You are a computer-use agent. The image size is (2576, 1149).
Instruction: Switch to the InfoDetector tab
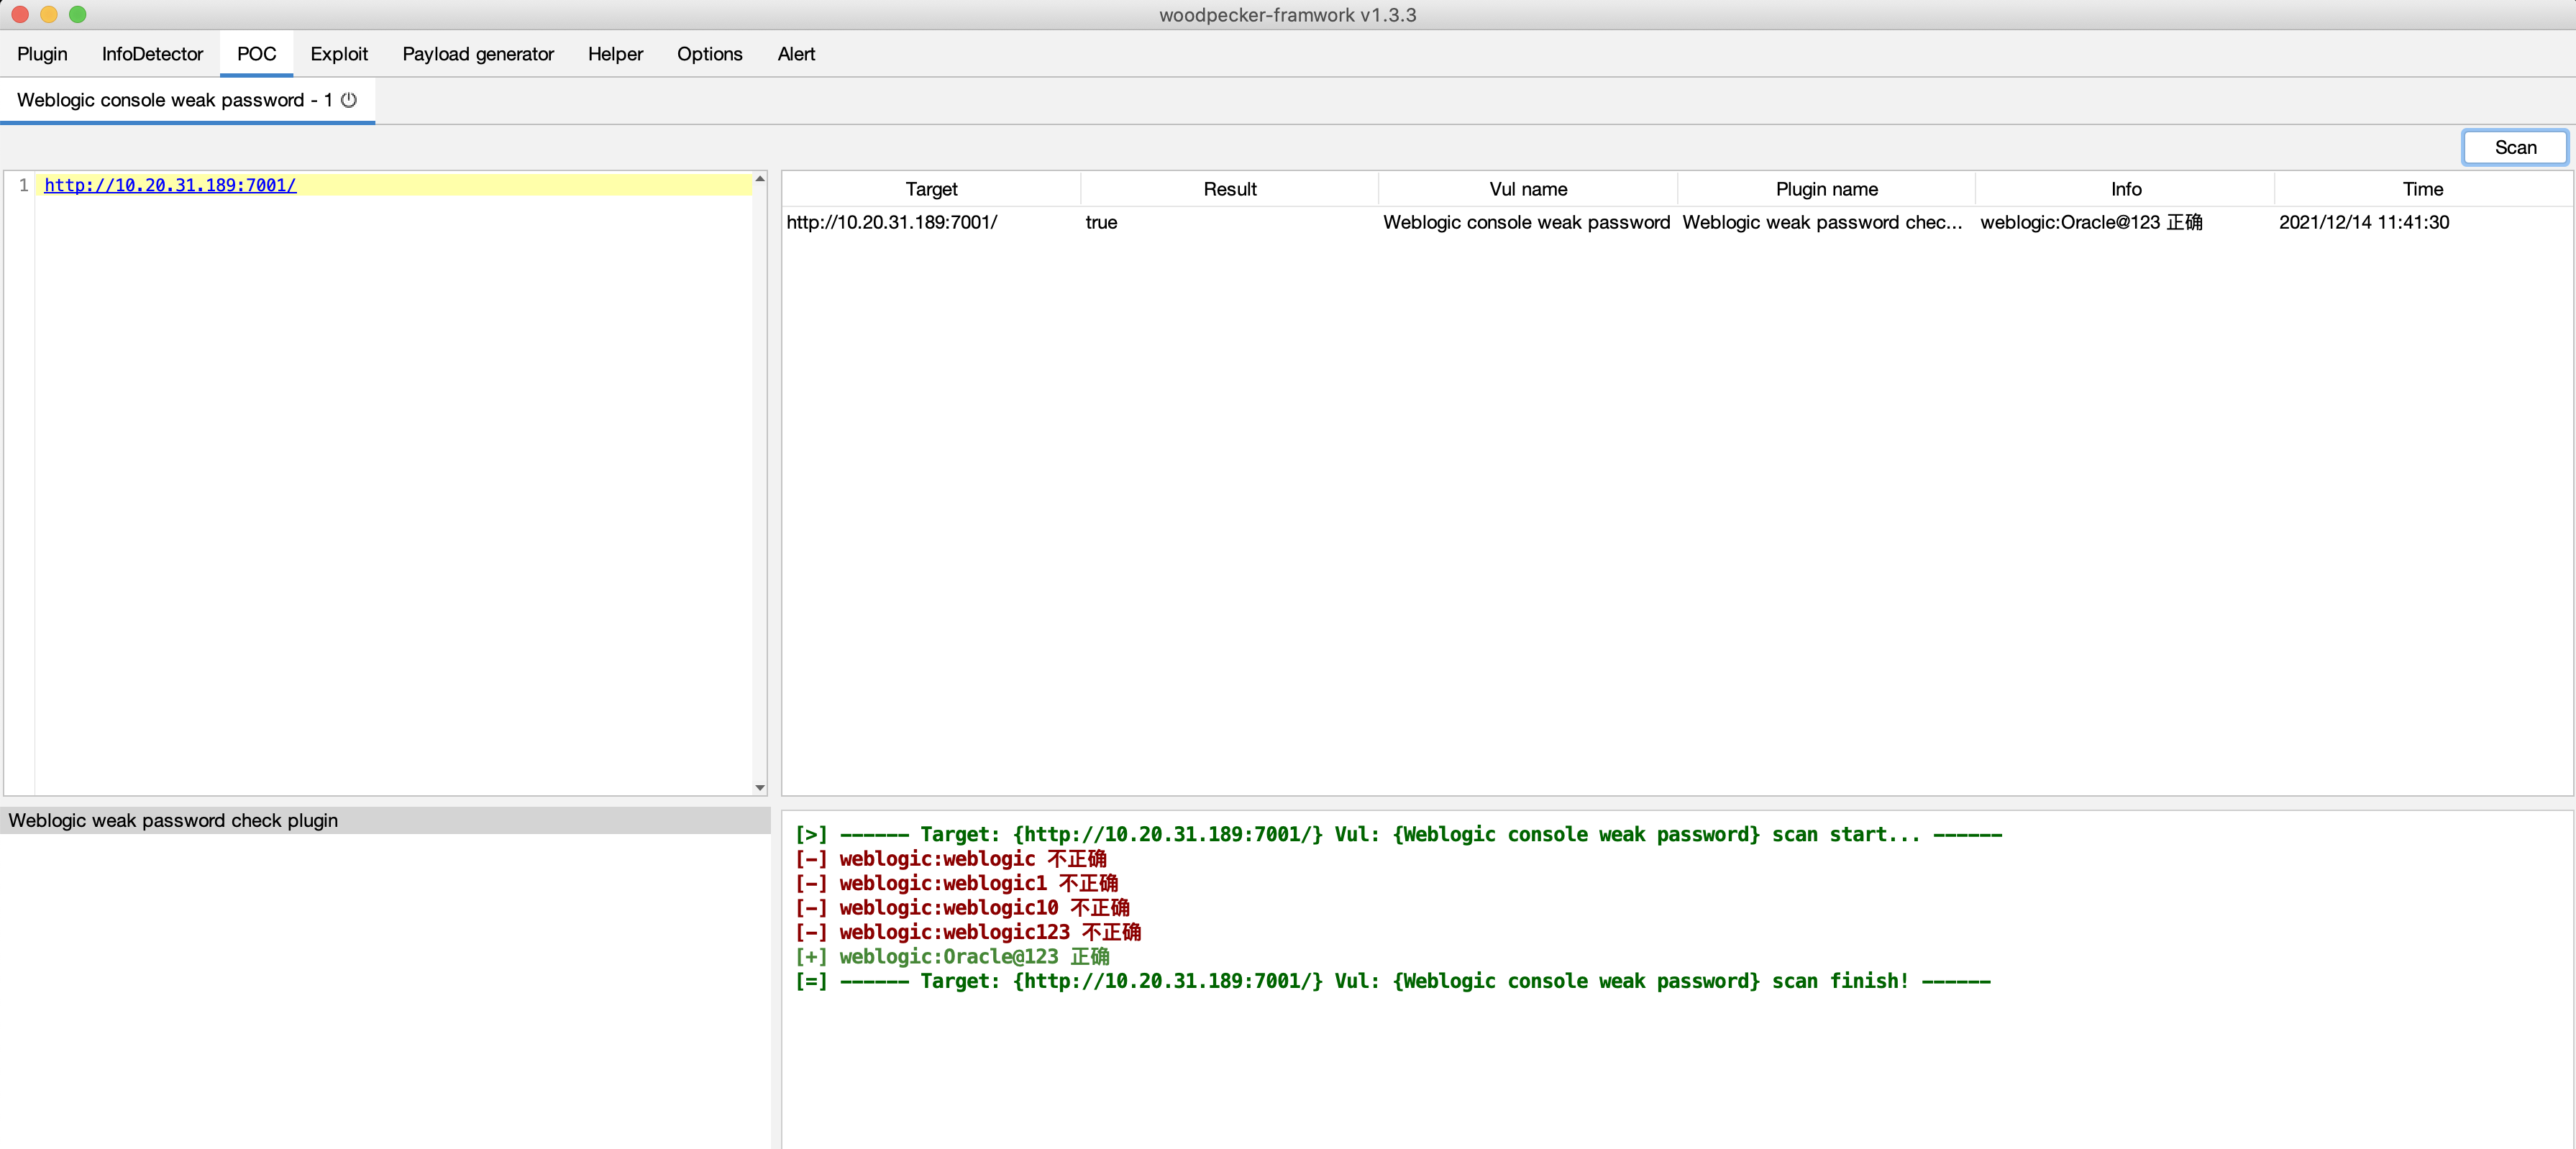pos(152,54)
